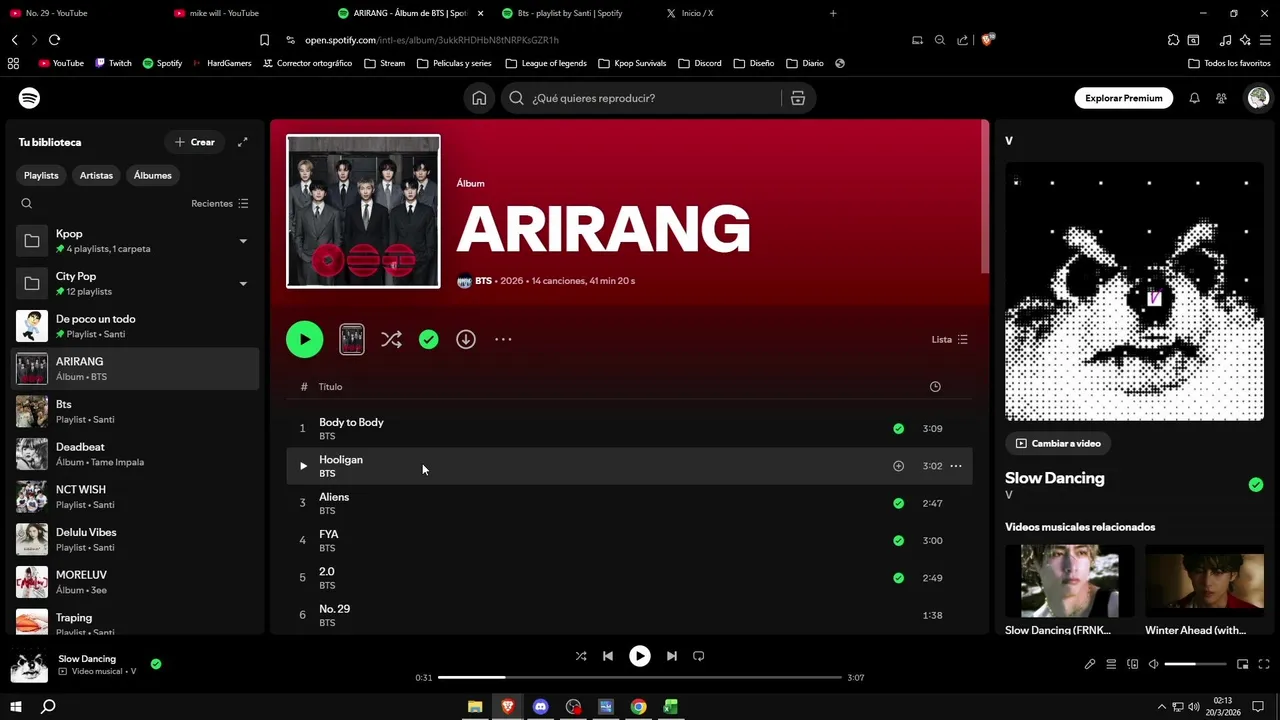
Task: Toggle saved checkmark for Slow Dancing in side panel
Action: (x=1256, y=484)
